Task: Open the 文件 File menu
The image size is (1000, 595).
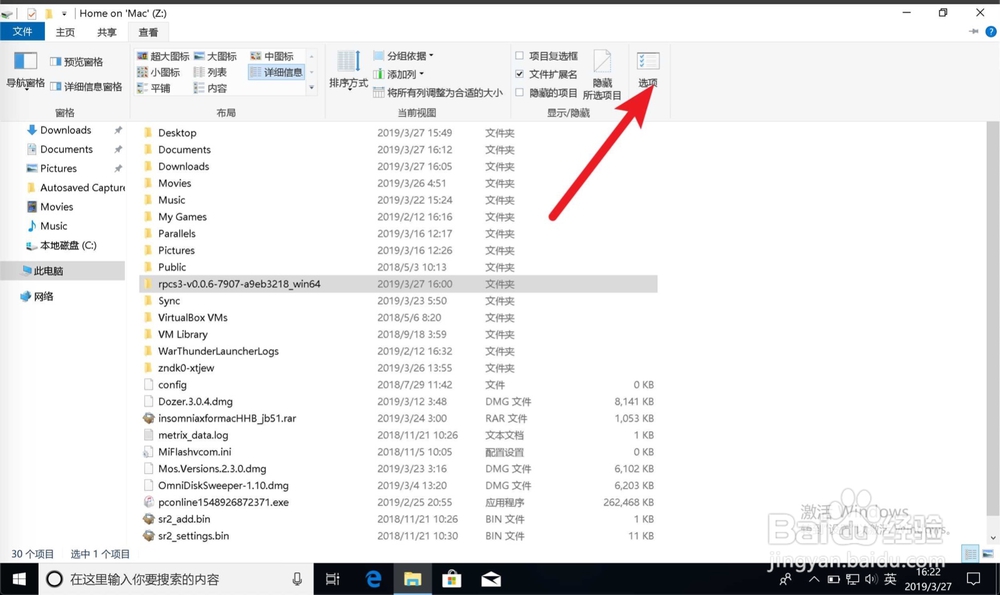Action: [x=23, y=31]
